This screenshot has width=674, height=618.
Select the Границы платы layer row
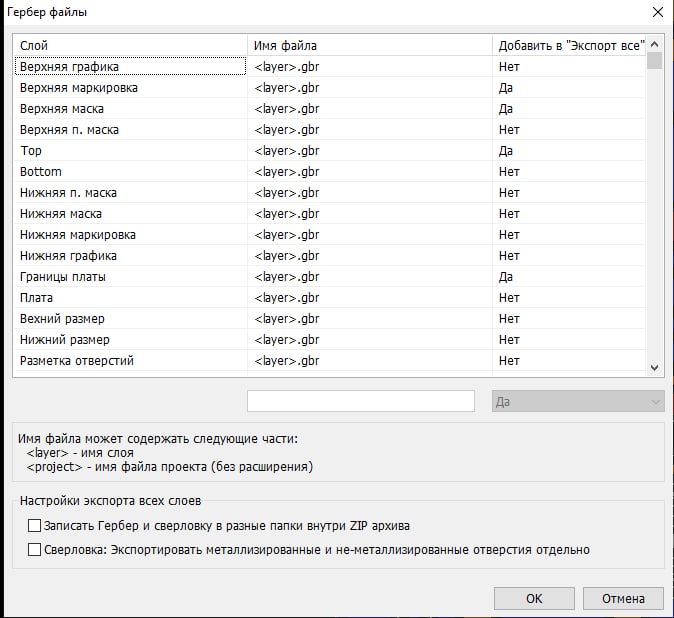point(330,277)
